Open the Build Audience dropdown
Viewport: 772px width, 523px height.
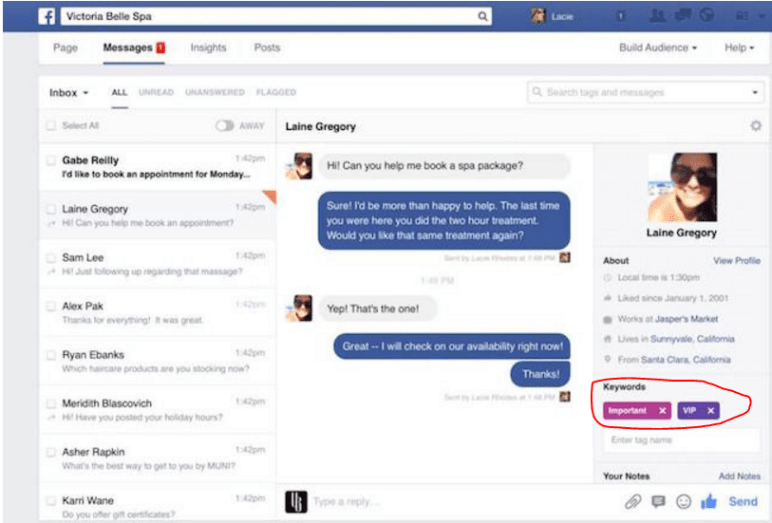click(658, 48)
